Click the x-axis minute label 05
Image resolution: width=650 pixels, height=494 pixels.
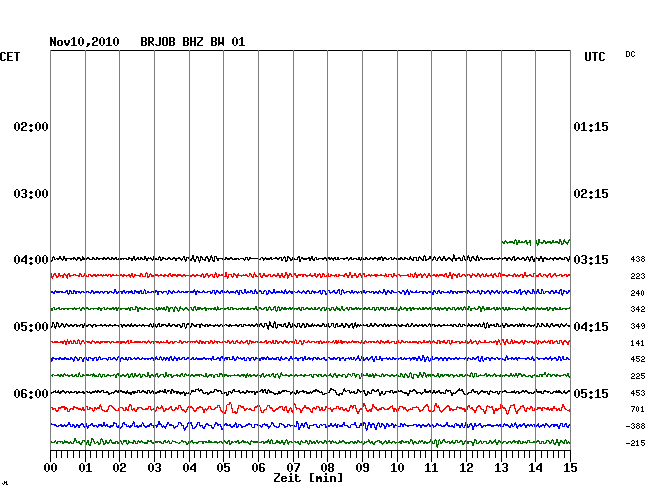click(223, 468)
